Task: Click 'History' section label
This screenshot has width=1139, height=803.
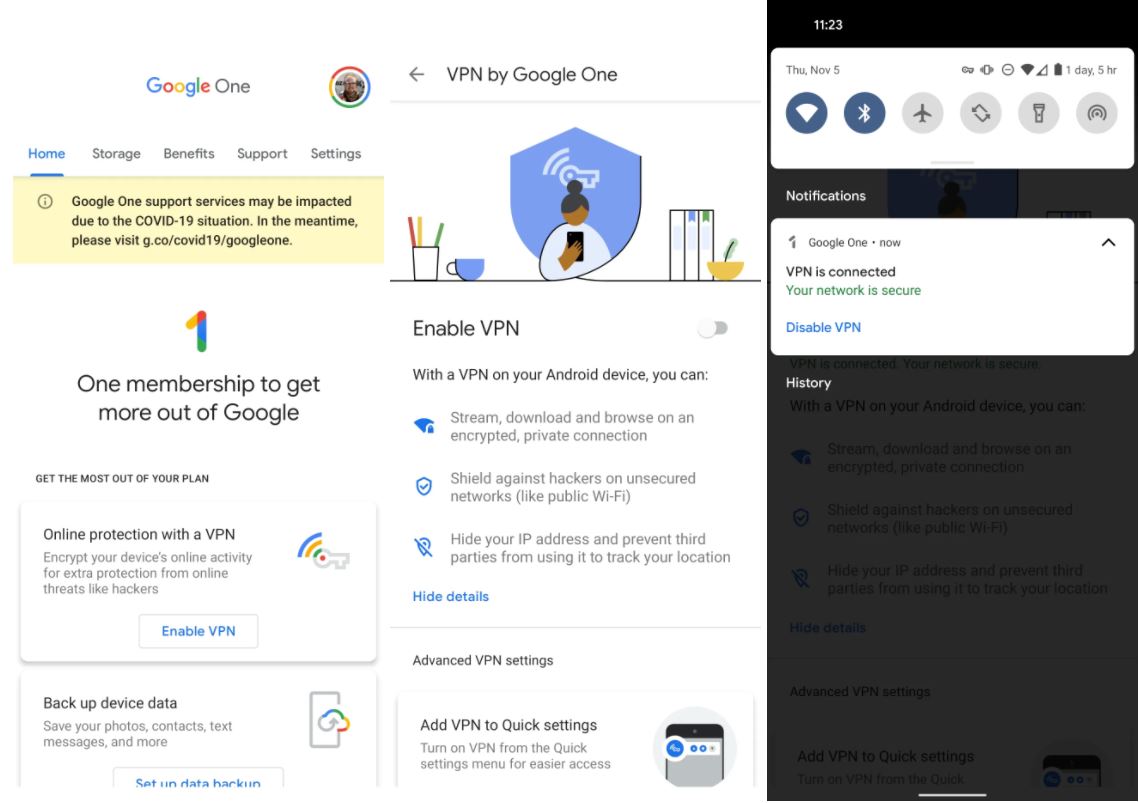Action: [808, 382]
